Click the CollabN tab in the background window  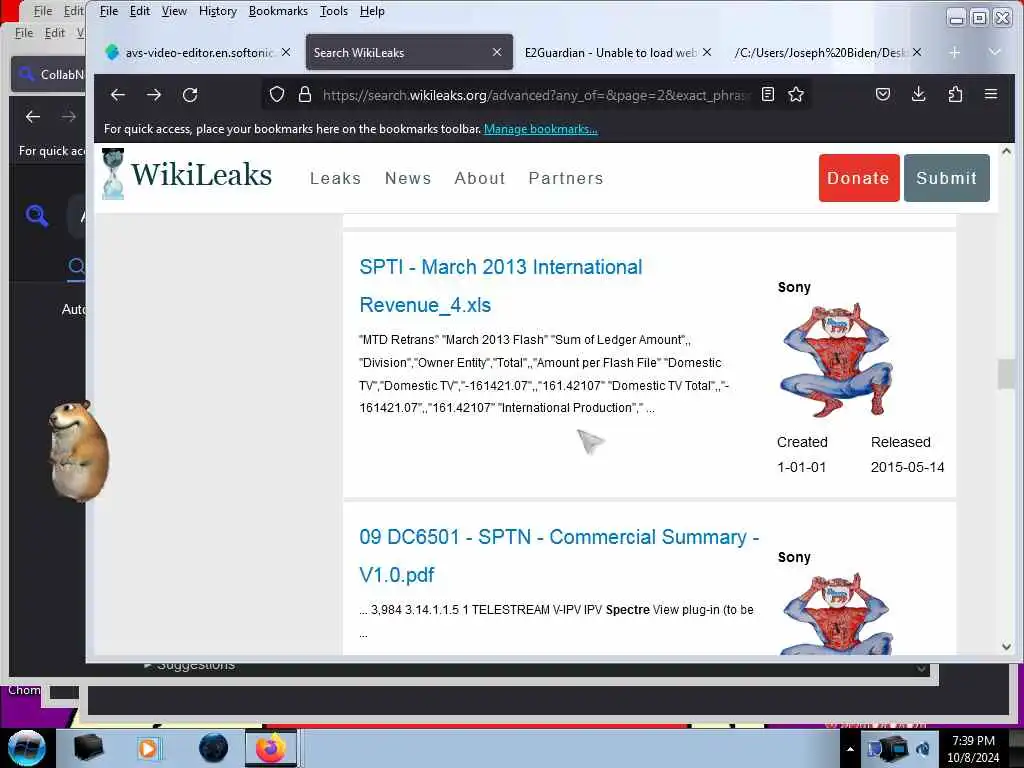pos(49,74)
